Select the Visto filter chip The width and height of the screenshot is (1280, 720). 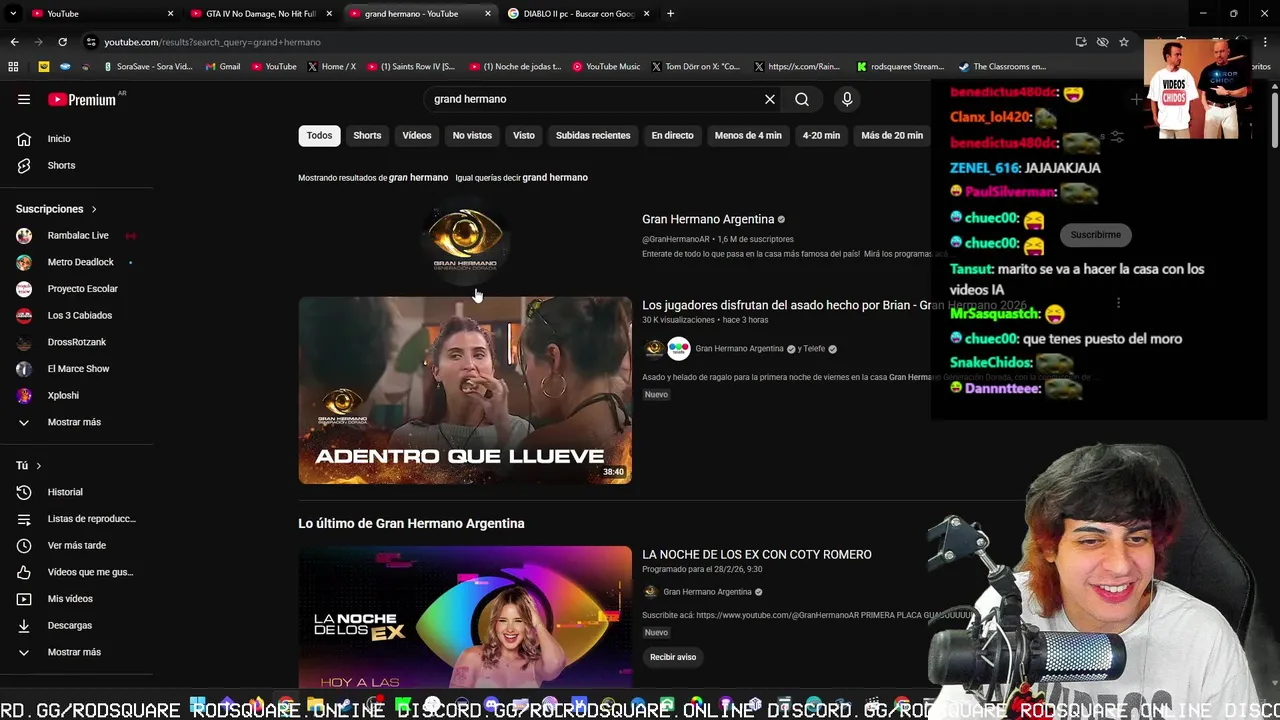tap(524, 135)
